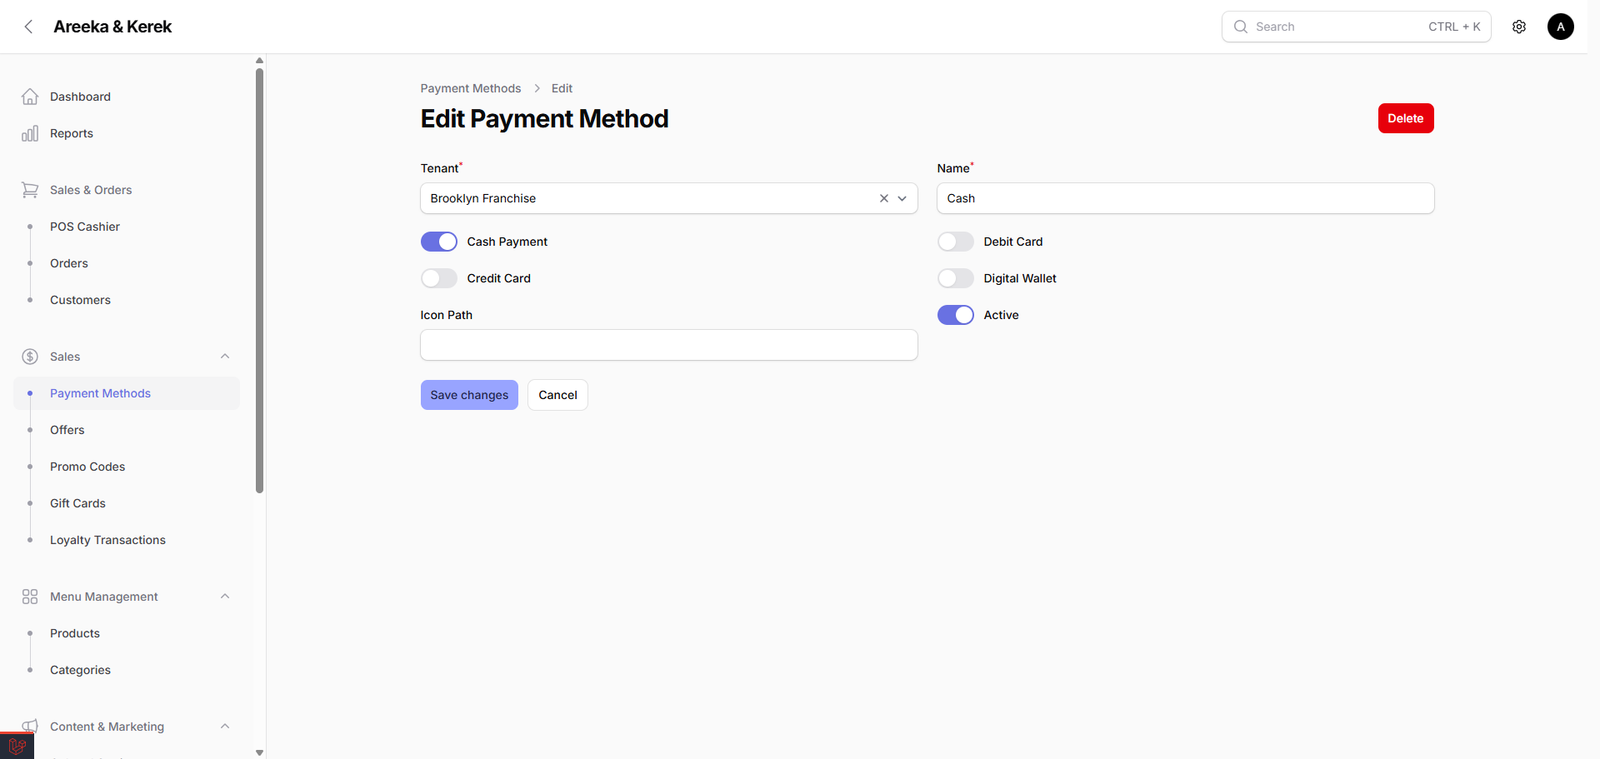Screen dimensions: 1600x759
Task: Click the Edit breadcrumb
Action: click(x=562, y=88)
